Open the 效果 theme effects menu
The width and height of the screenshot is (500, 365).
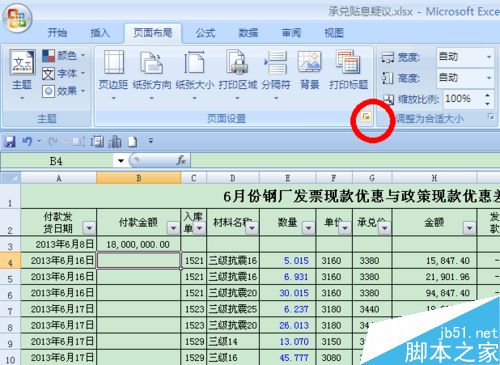[x=64, y=91]
